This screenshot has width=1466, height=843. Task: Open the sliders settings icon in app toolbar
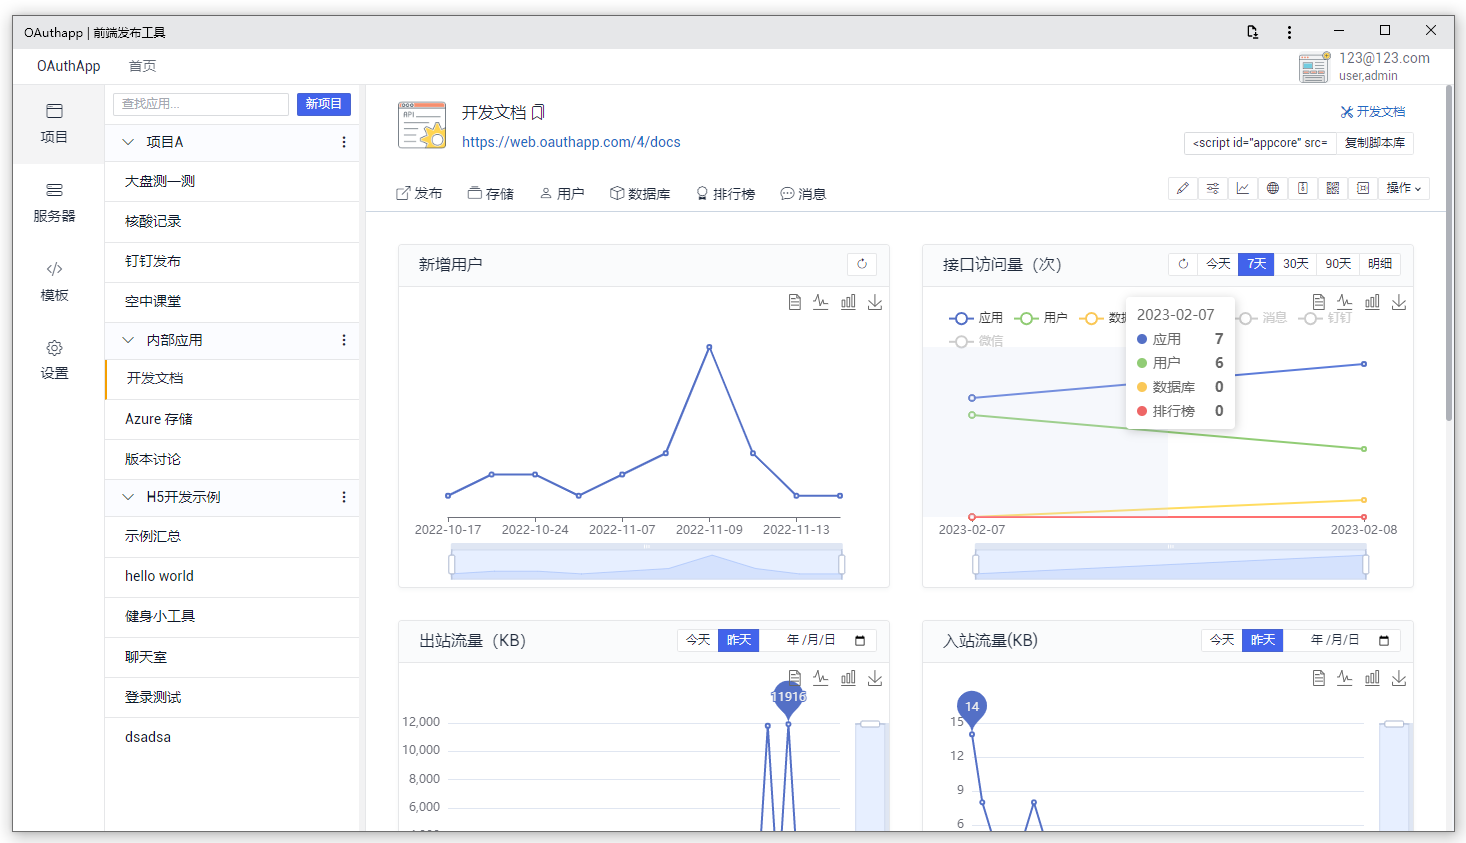(x=1213, y=188)
